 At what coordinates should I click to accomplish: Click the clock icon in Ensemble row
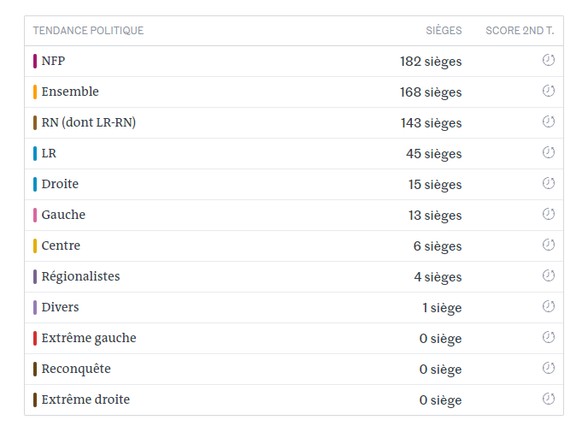[549, 91]
